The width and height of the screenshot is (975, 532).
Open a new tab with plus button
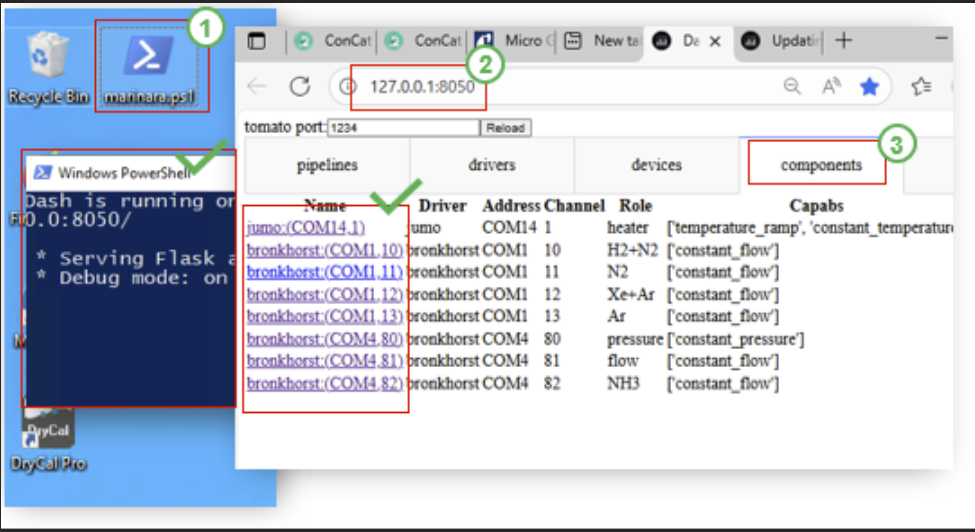843,41
